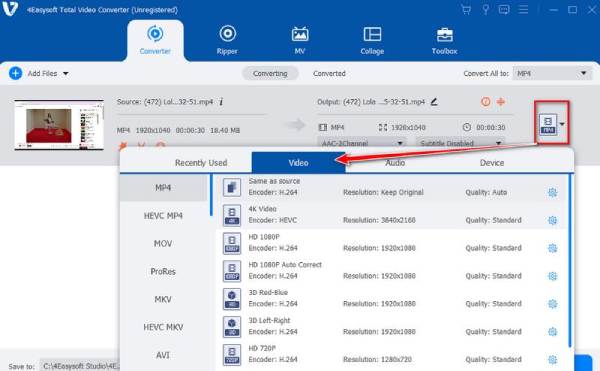Screen dimensions: 600x371
Task: Expand the output format dropdown arrow
Action: tap(562, 124)
